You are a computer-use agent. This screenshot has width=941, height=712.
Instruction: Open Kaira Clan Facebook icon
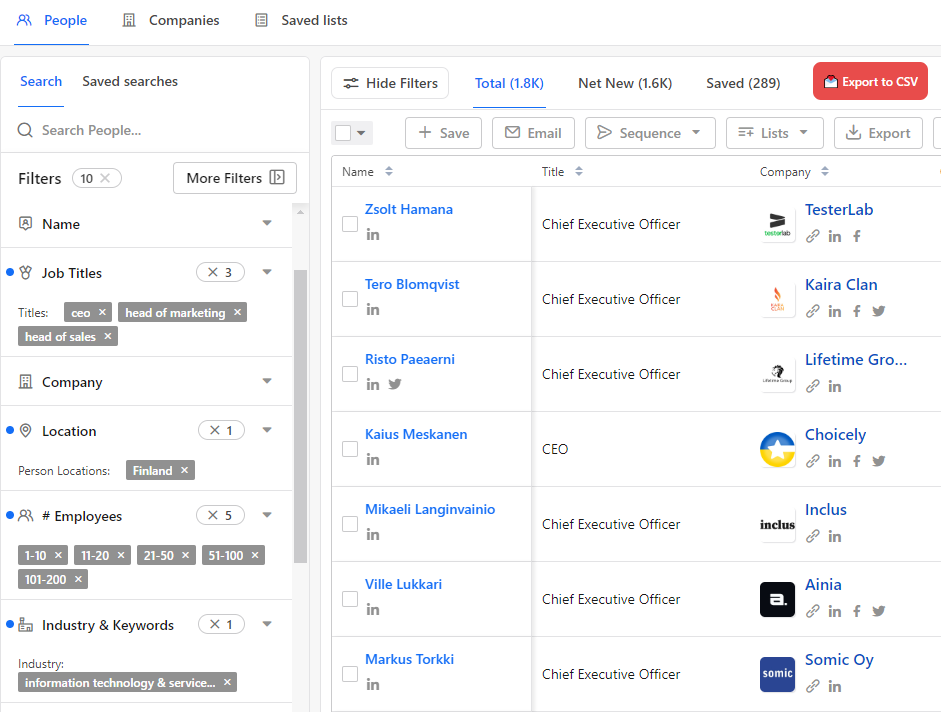(x=857, y=311)
